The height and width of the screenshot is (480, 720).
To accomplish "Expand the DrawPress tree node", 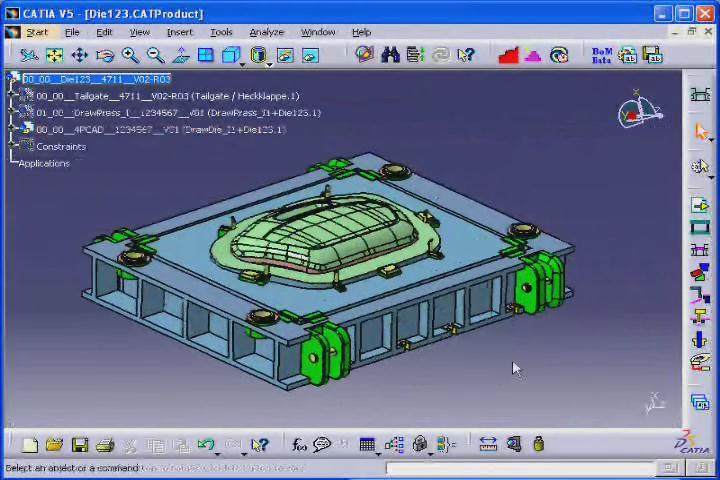I will click(x=12, y=113).
